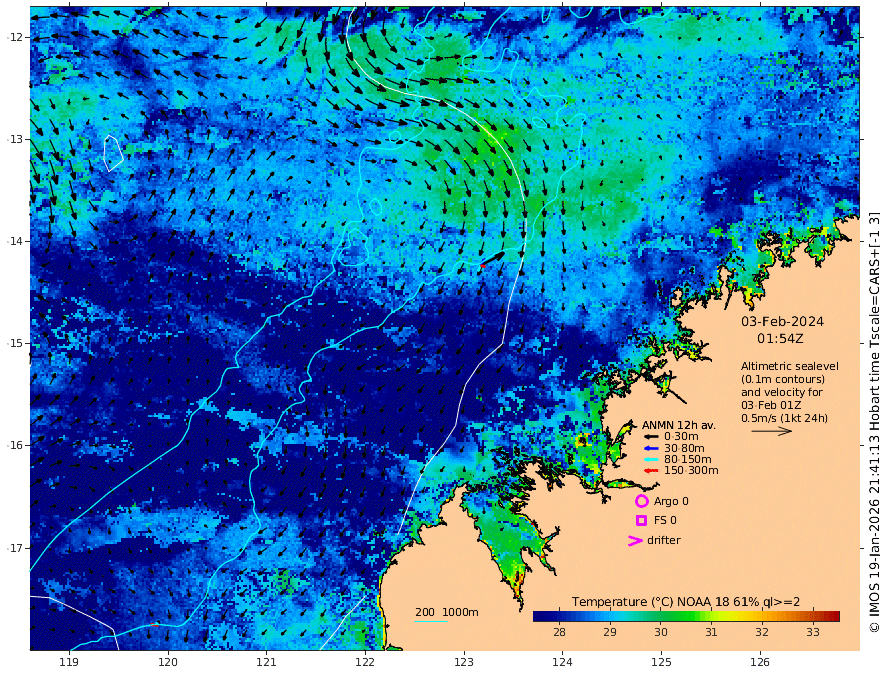The image size is (880, 680).
Task: Click the latitude axis label -14
Action: click(x=15, y=241)
